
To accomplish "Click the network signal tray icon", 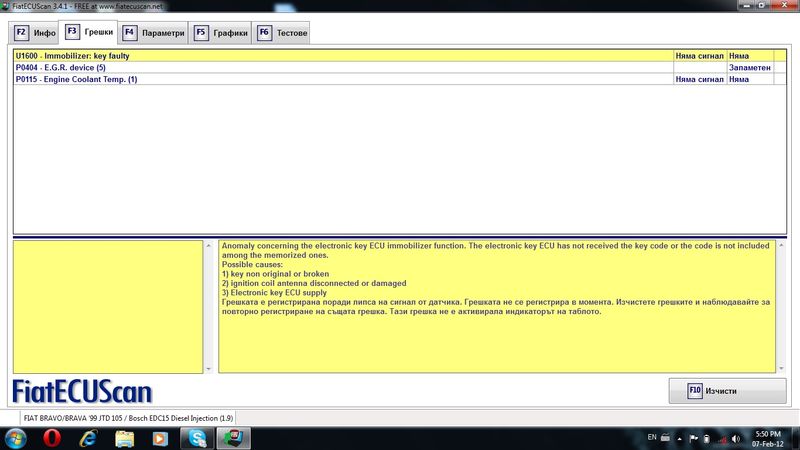I will (x=722, y=439).
